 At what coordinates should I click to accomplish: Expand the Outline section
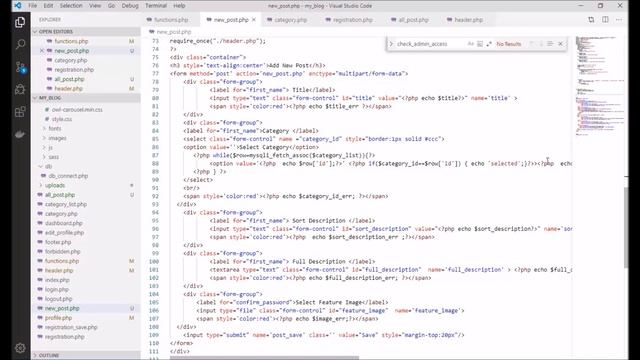pos(86,356)
